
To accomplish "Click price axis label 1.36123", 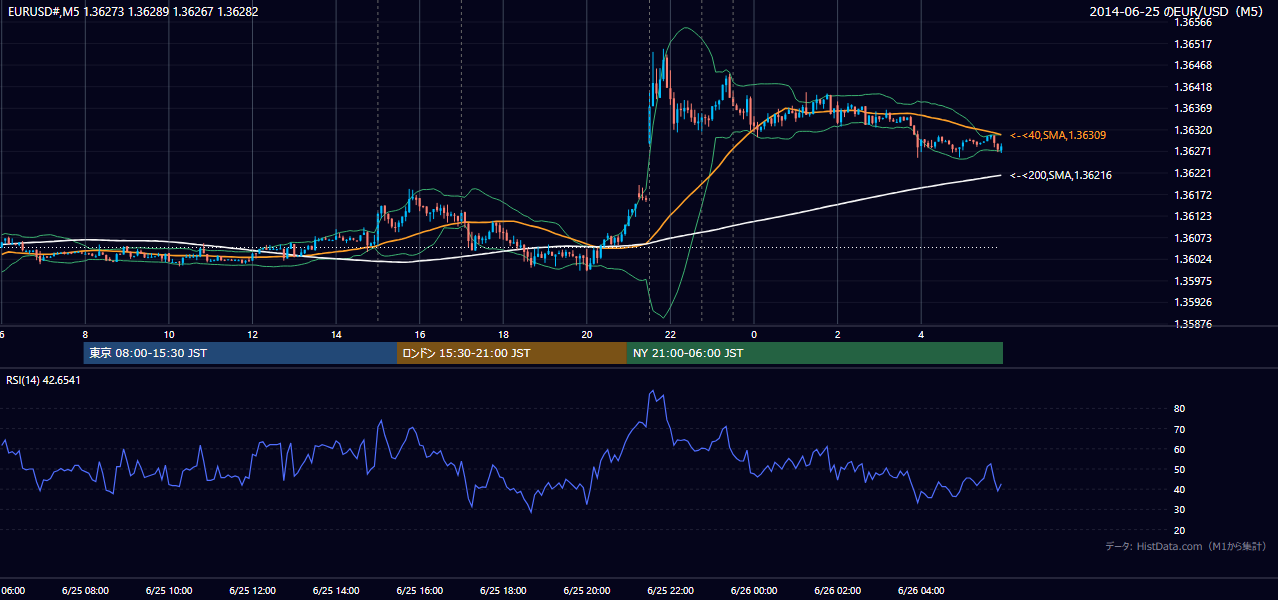I will [1193, 216].
